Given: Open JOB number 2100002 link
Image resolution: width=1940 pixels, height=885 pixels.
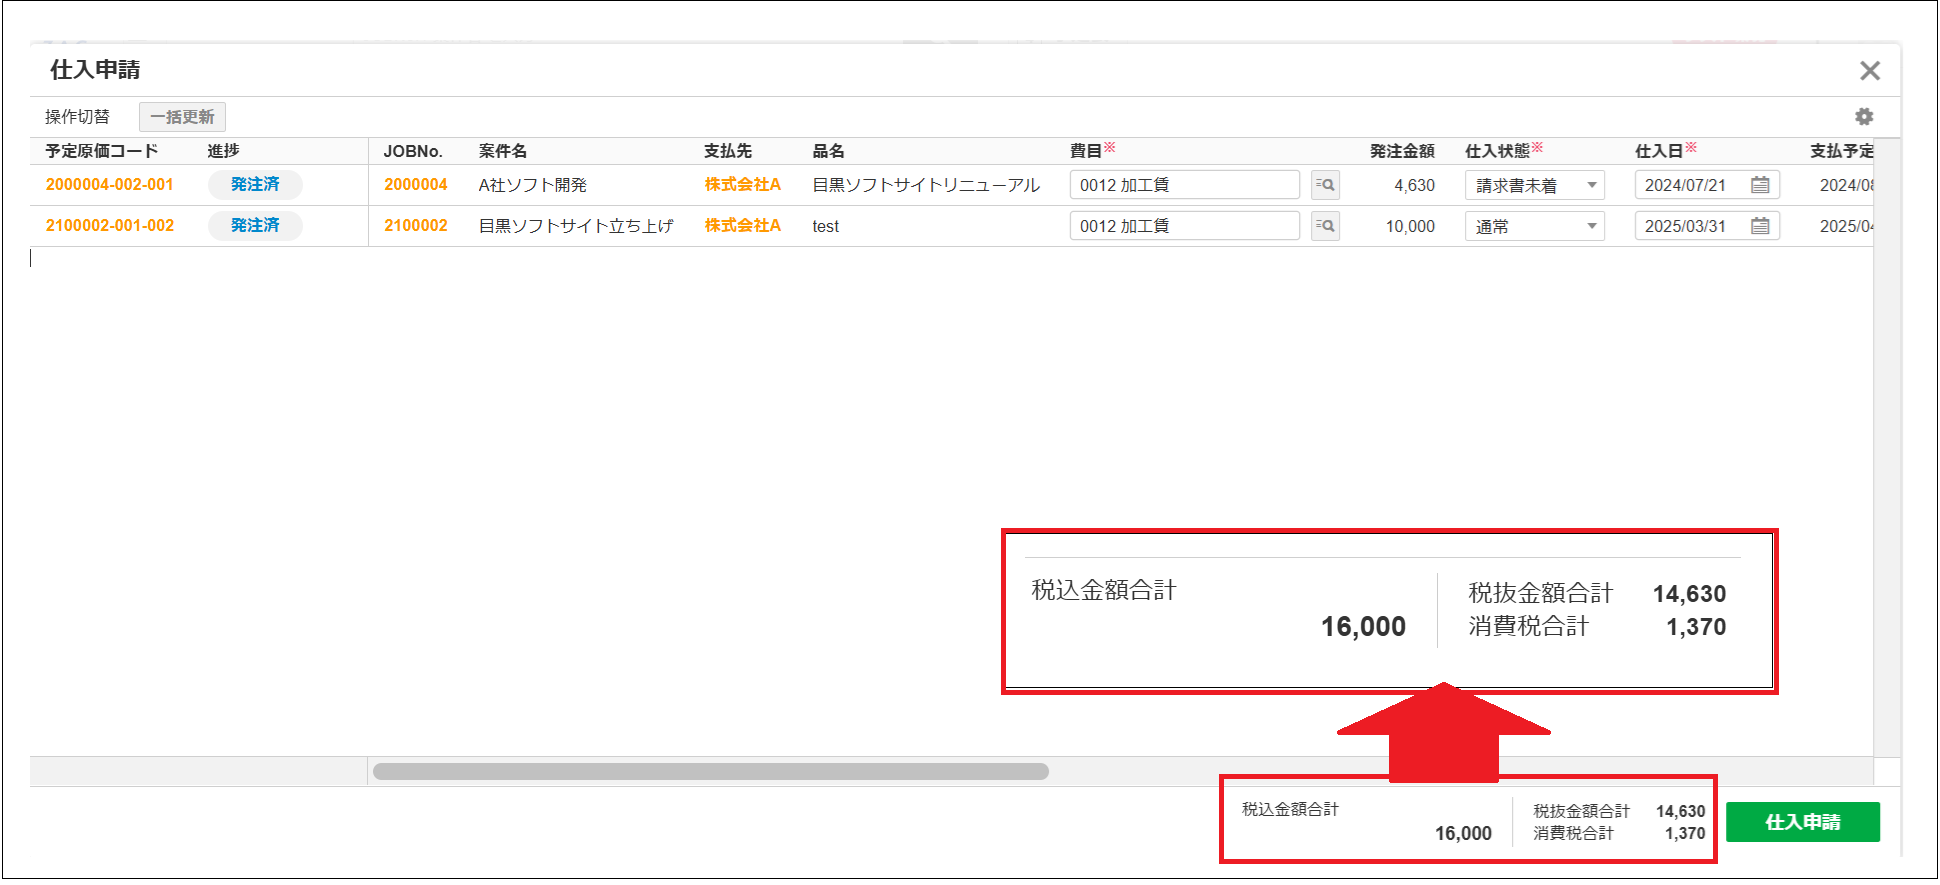Looking at the screenshot, I should point(416,226).
